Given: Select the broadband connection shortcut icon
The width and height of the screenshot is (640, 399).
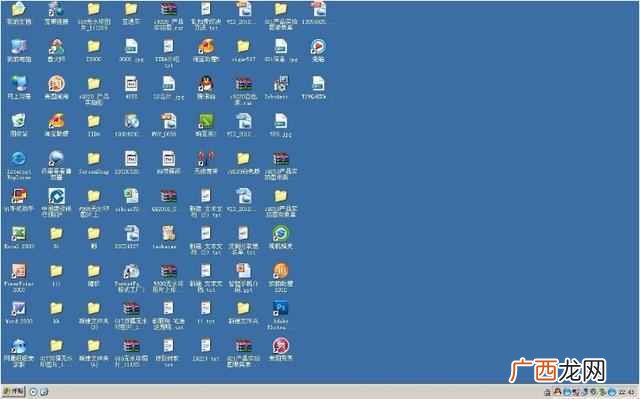Looking at the screenshot, I should click(56, 9).
